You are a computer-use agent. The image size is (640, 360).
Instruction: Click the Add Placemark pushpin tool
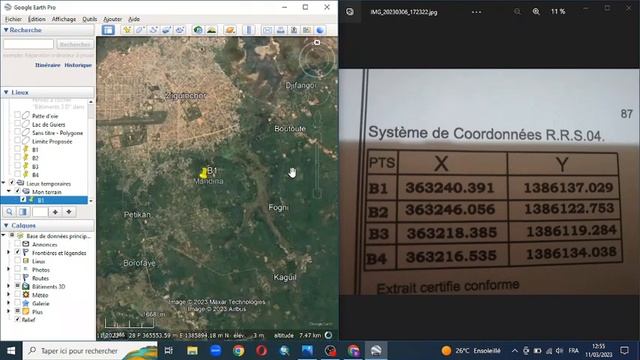(x=127, y=30)
